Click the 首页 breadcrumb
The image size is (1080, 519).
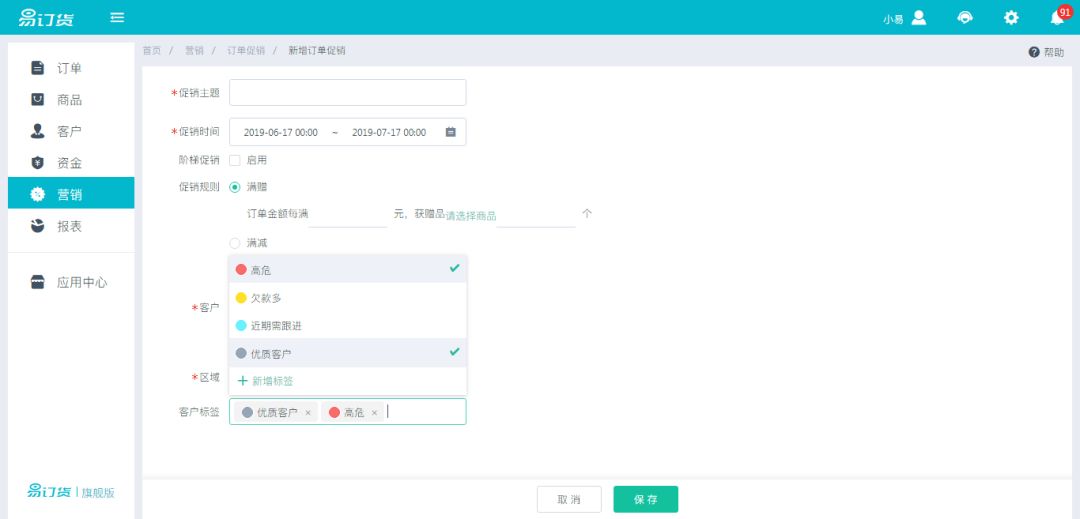(x=152, y=51)
